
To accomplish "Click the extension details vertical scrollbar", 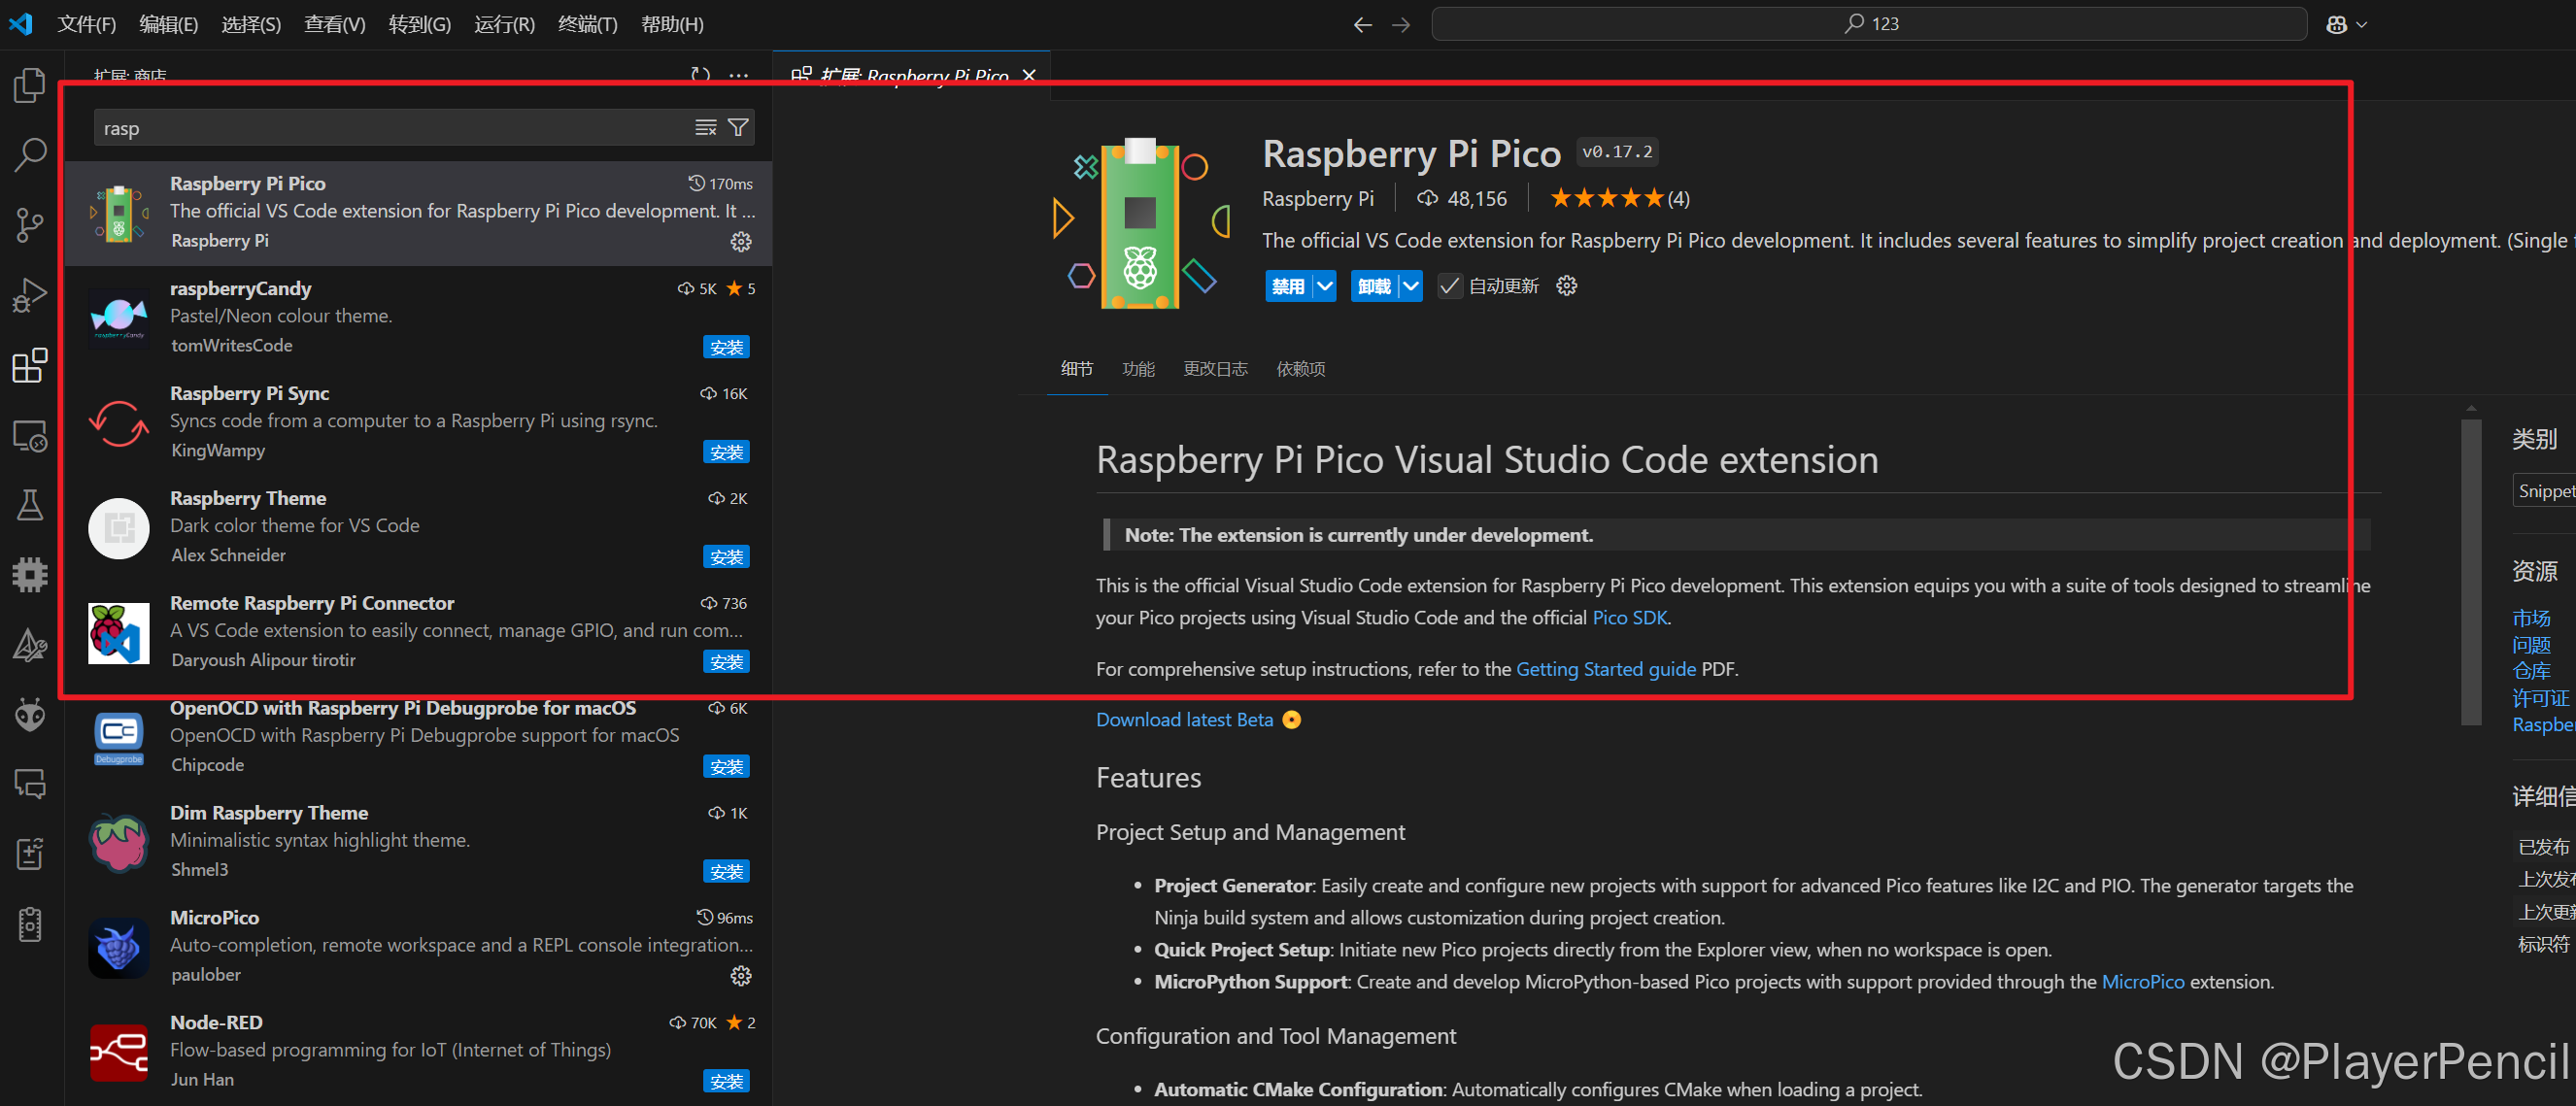I will click(x=2470, y=570).
